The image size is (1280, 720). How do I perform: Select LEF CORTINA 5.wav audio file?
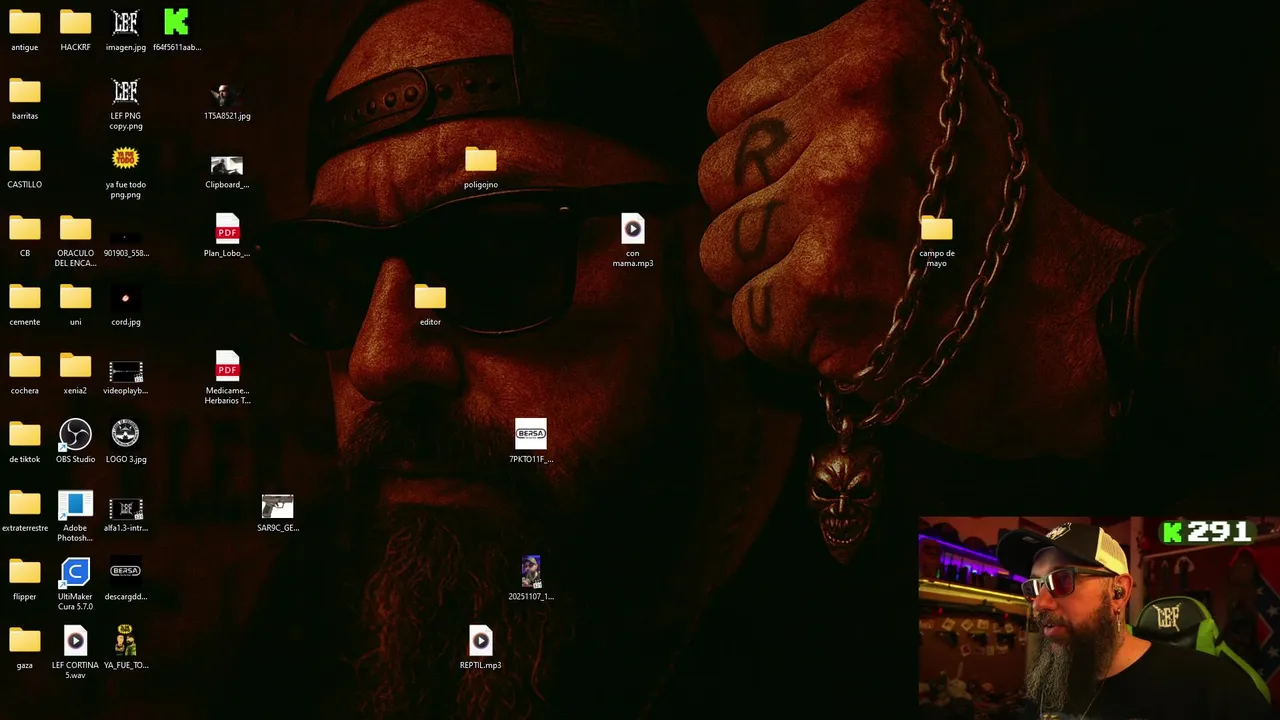click(75, 641)
